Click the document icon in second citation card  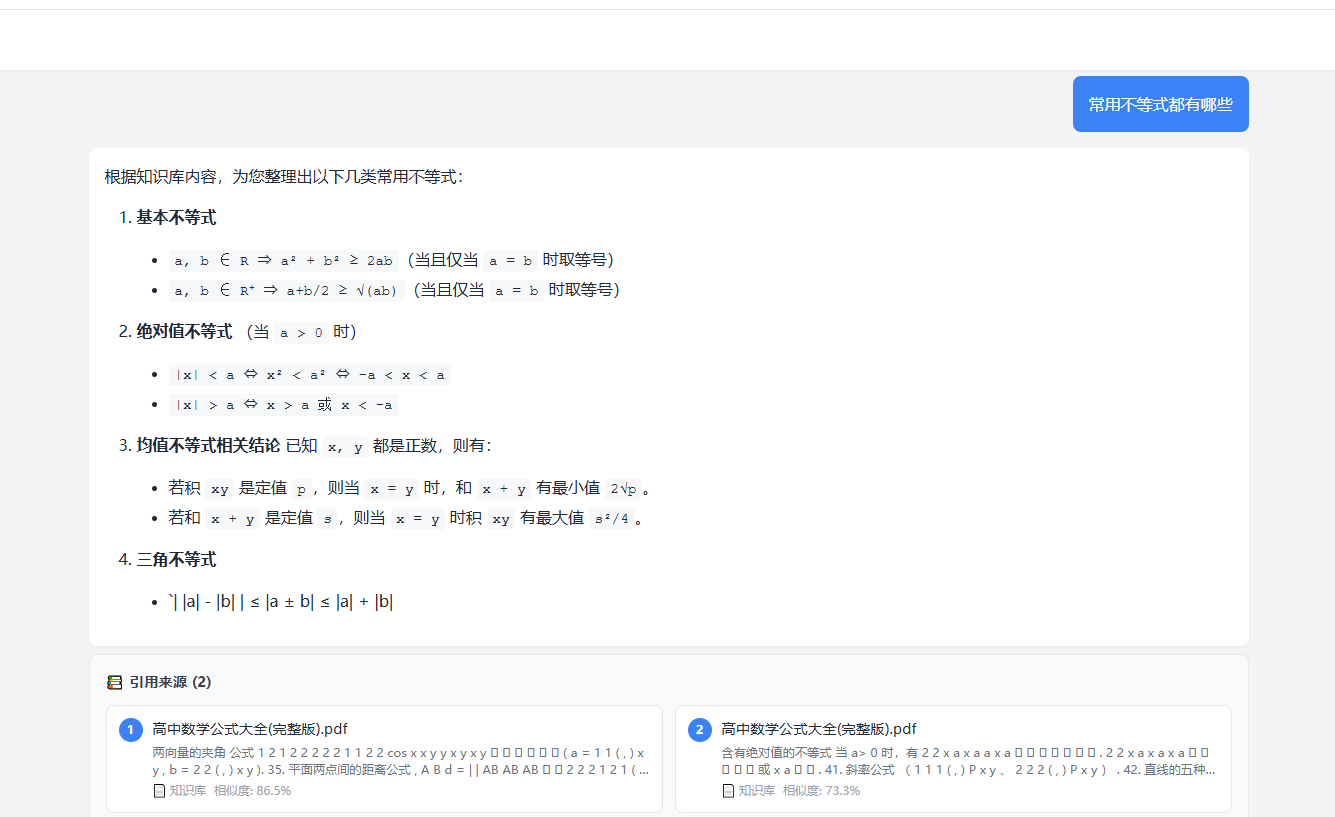[x=728, y=791]
